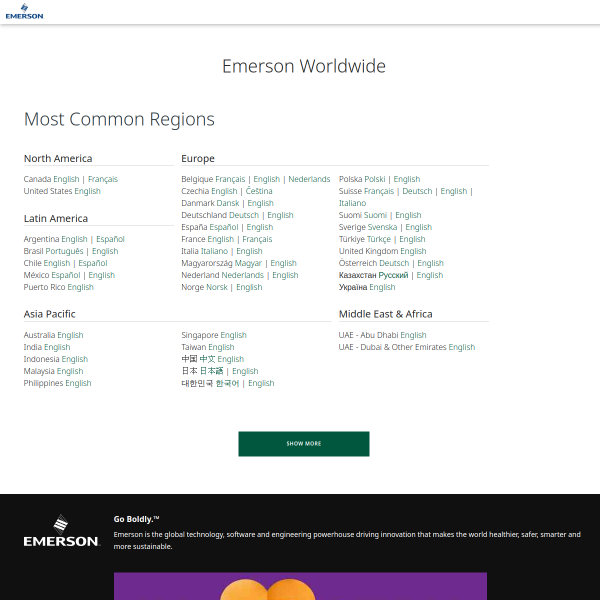
Task: Open Puerto Rico English site
Action: click(80, 287)
